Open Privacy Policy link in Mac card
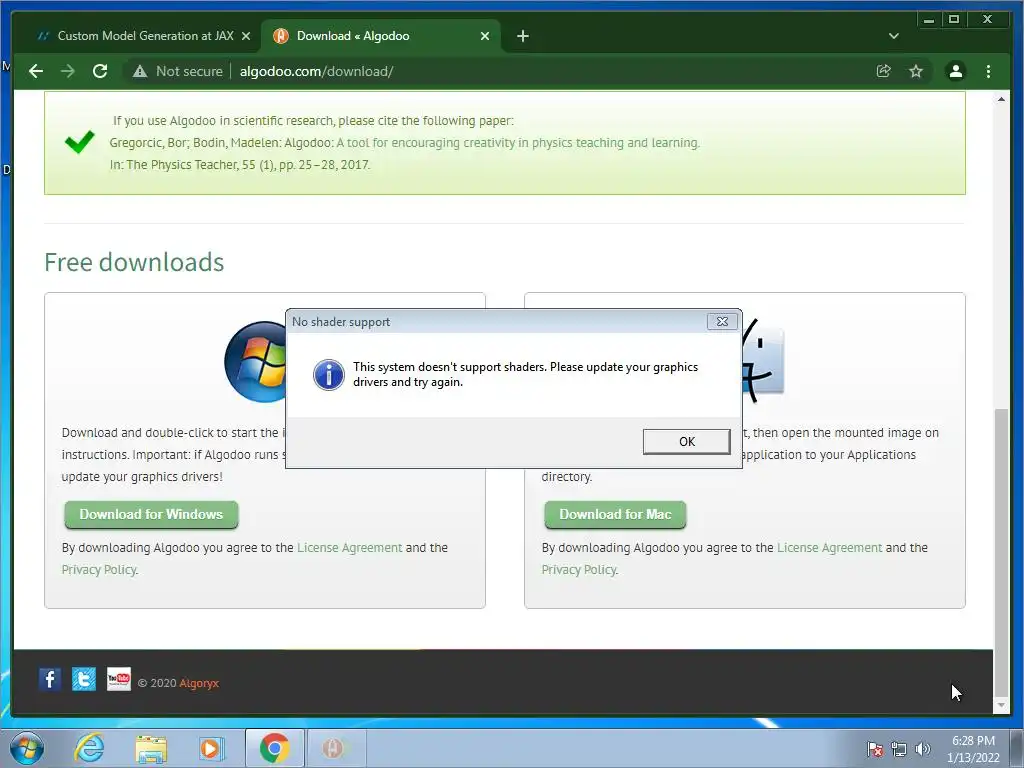The image size is (1024, 768). (x=579, y=569)
